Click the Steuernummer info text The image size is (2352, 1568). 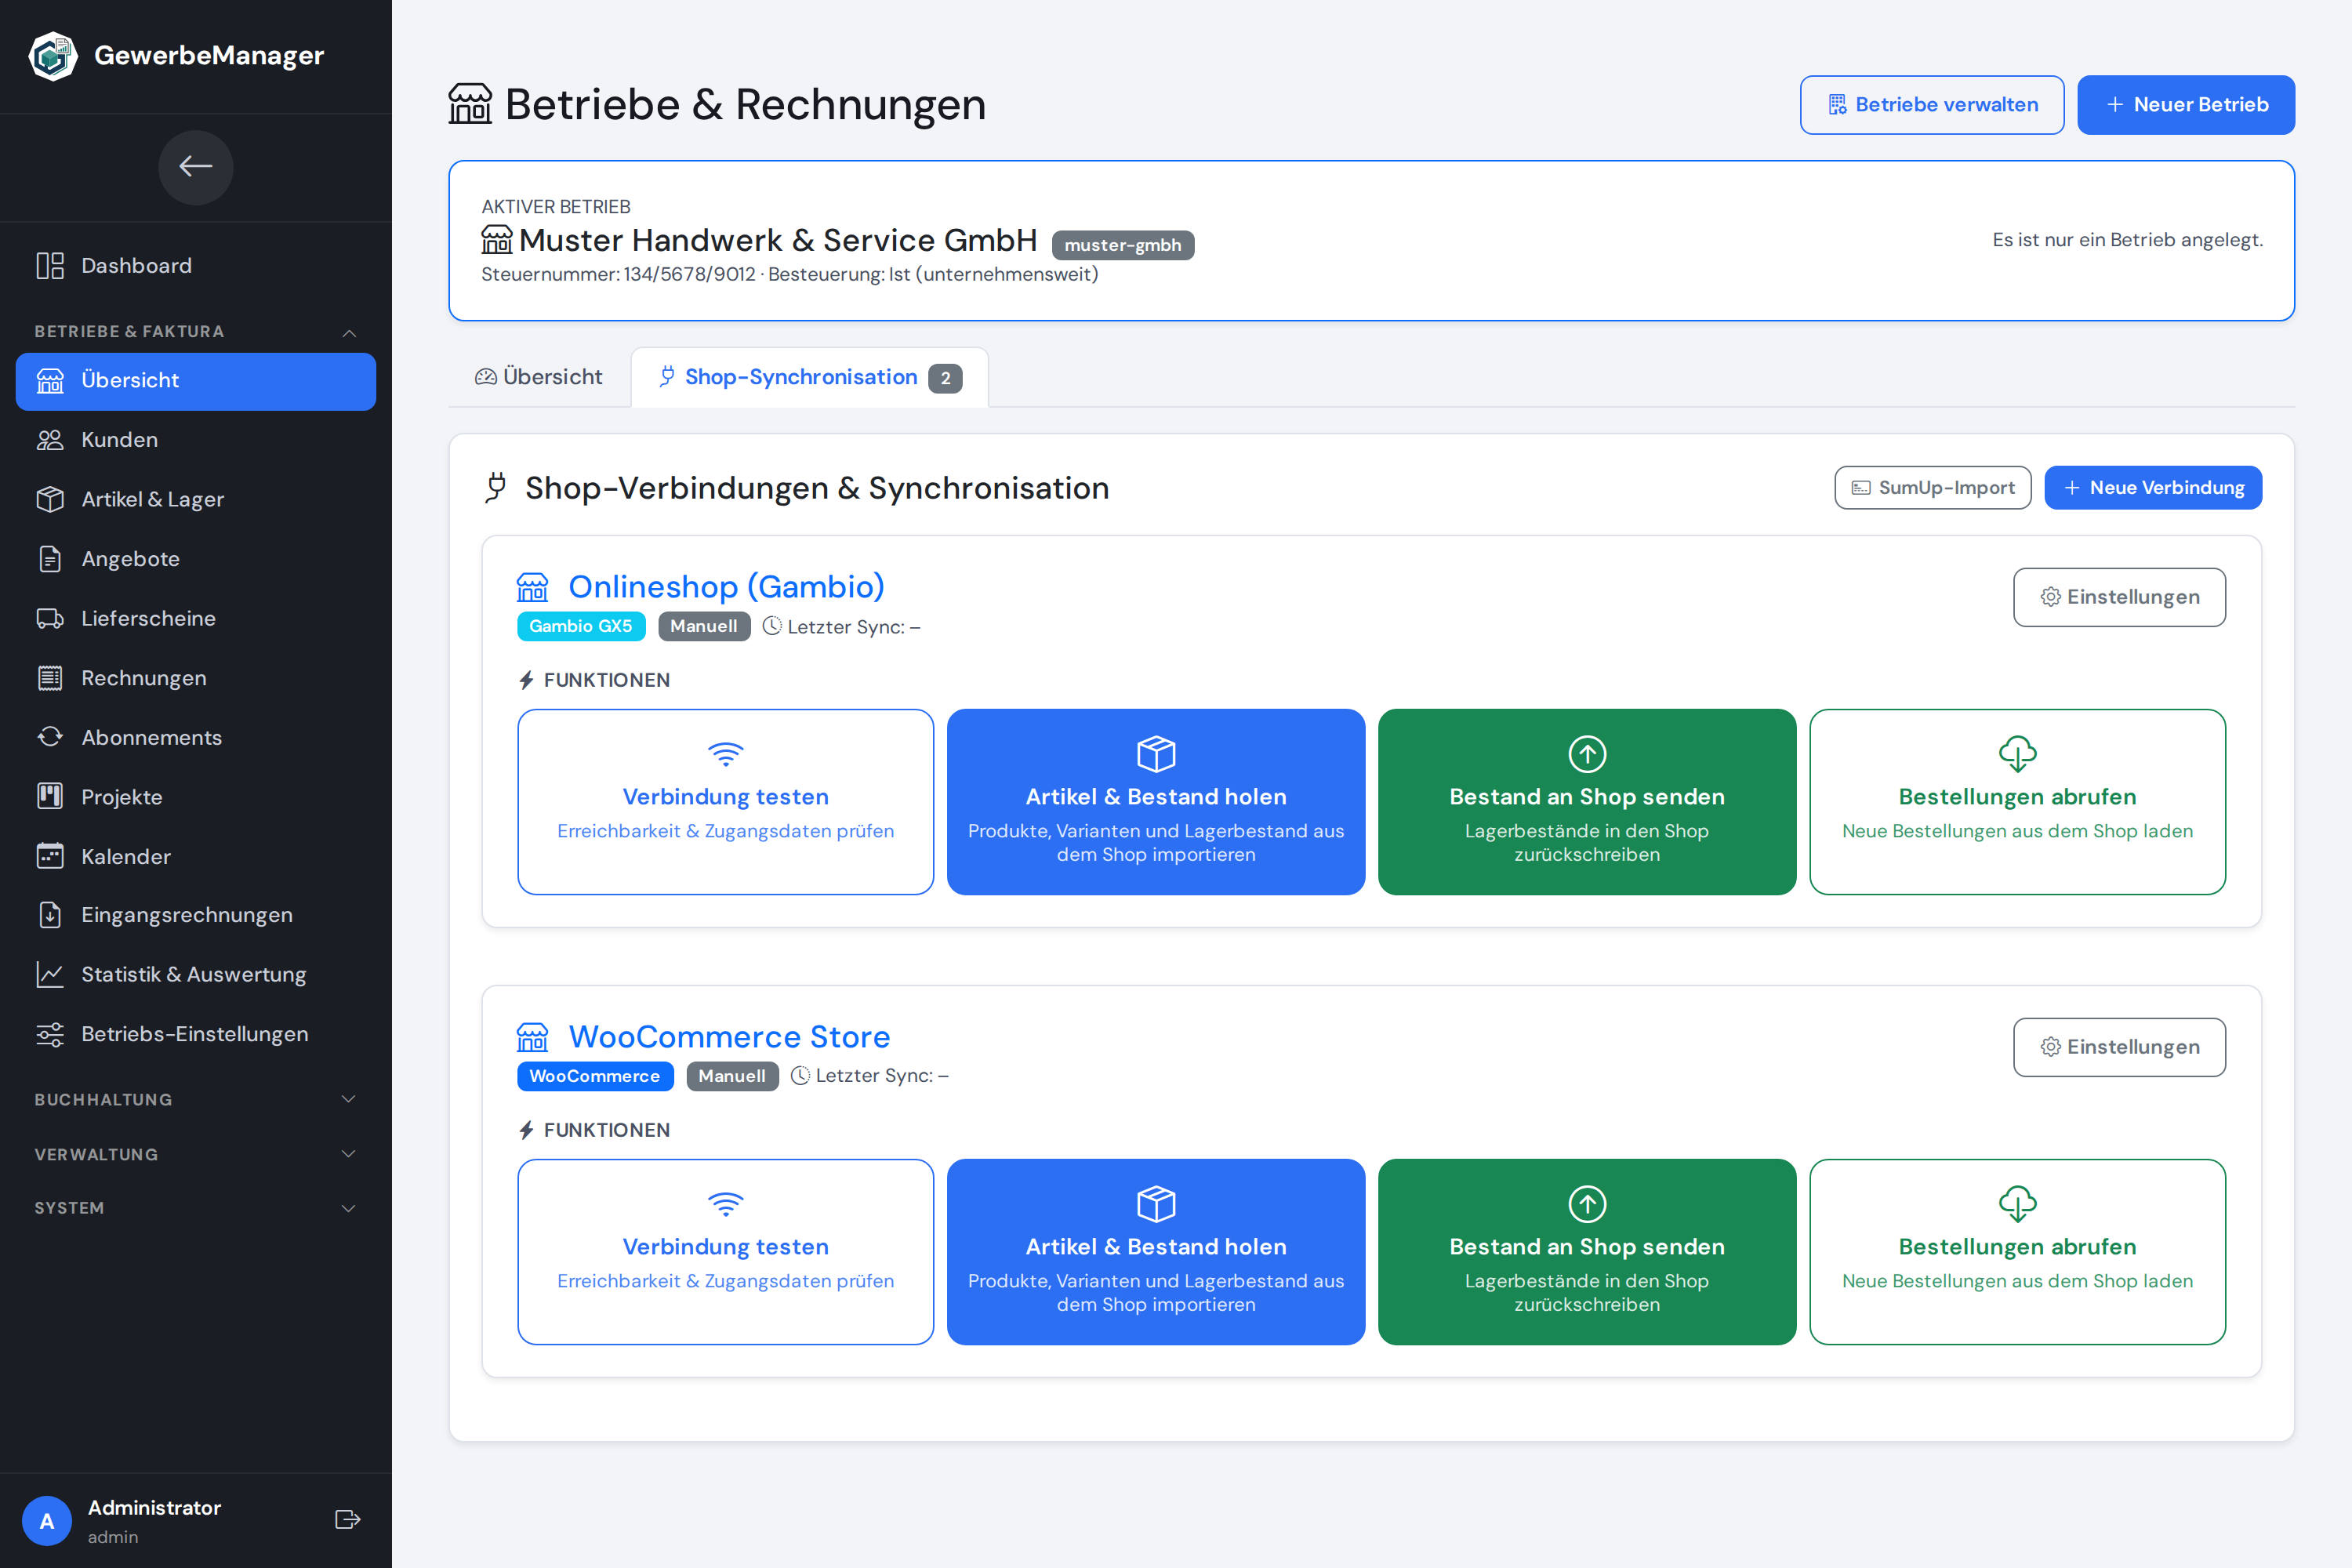click(x=789, y=275)
